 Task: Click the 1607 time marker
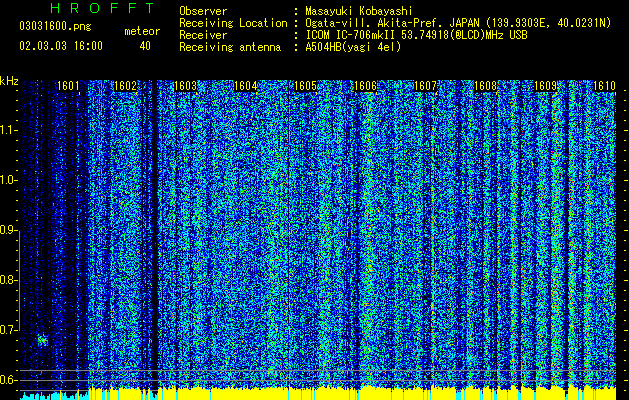425,86
